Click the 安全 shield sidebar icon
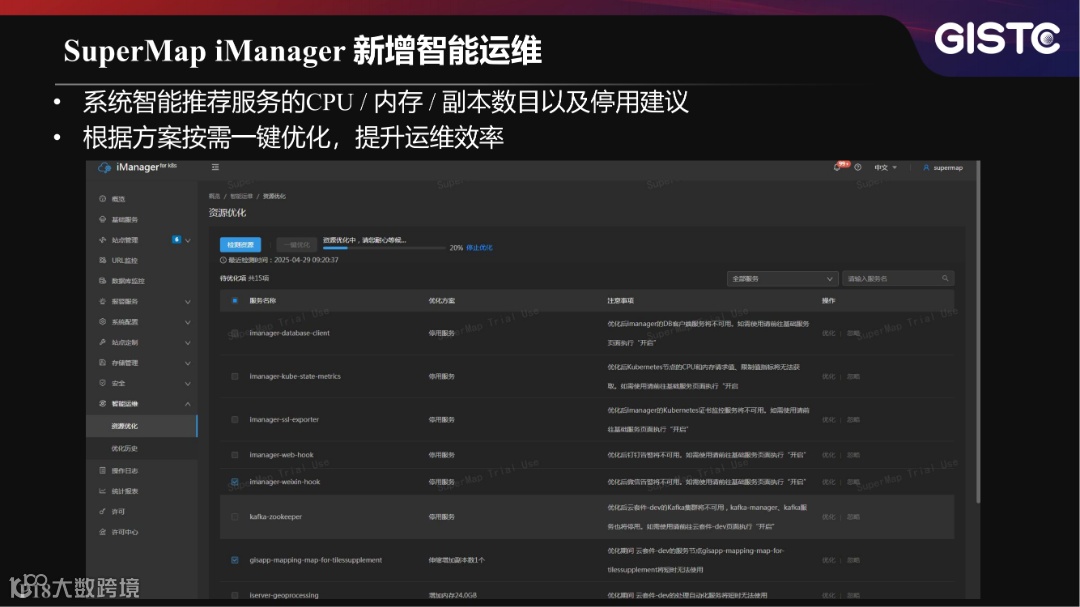The height and width of the screenshot is (607, 1080). coord(103,383)
